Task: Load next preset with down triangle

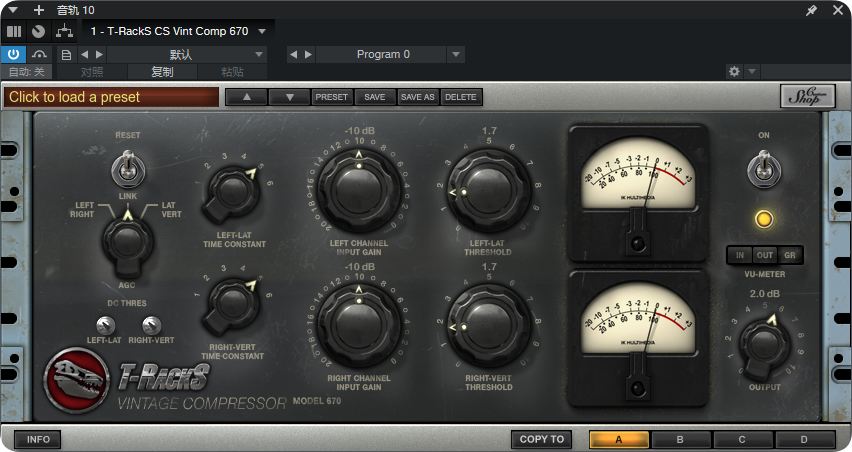Action: (289, 97)
